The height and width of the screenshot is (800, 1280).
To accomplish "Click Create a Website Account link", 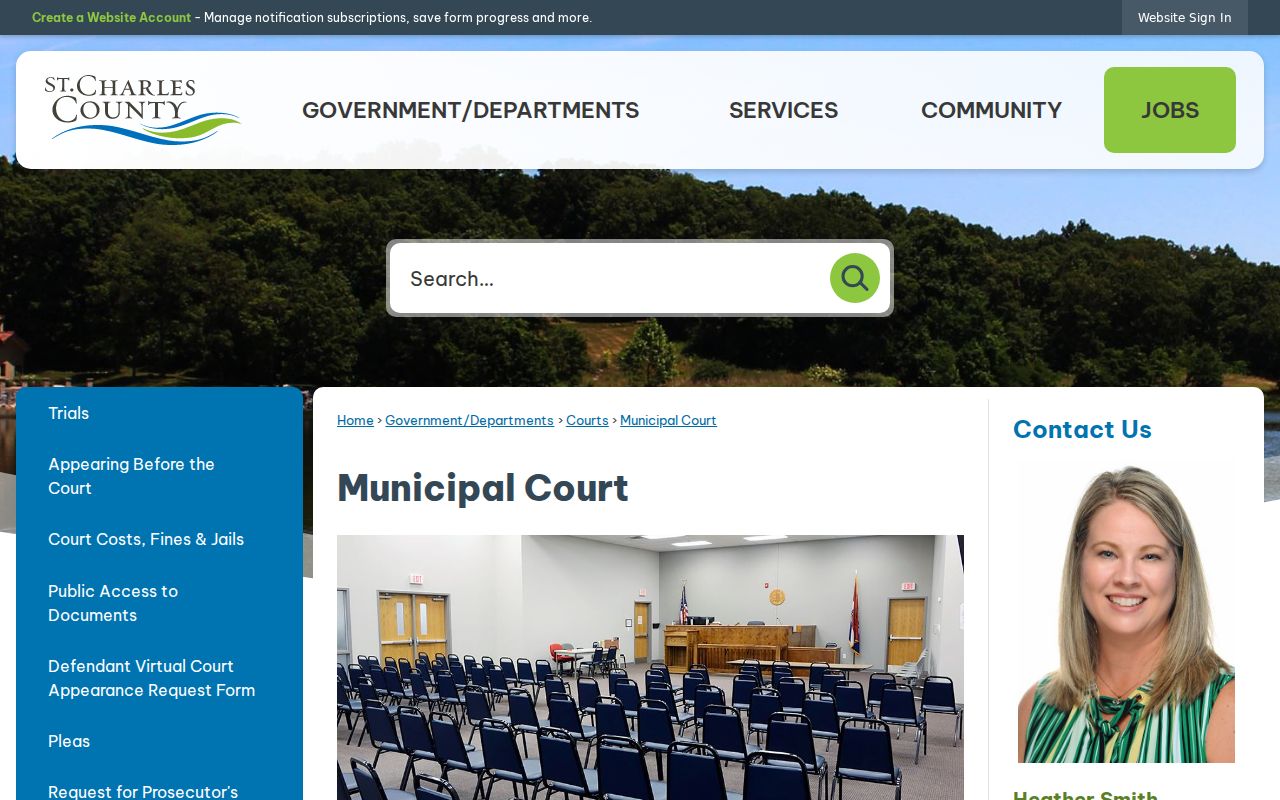I will coord(111,18).
